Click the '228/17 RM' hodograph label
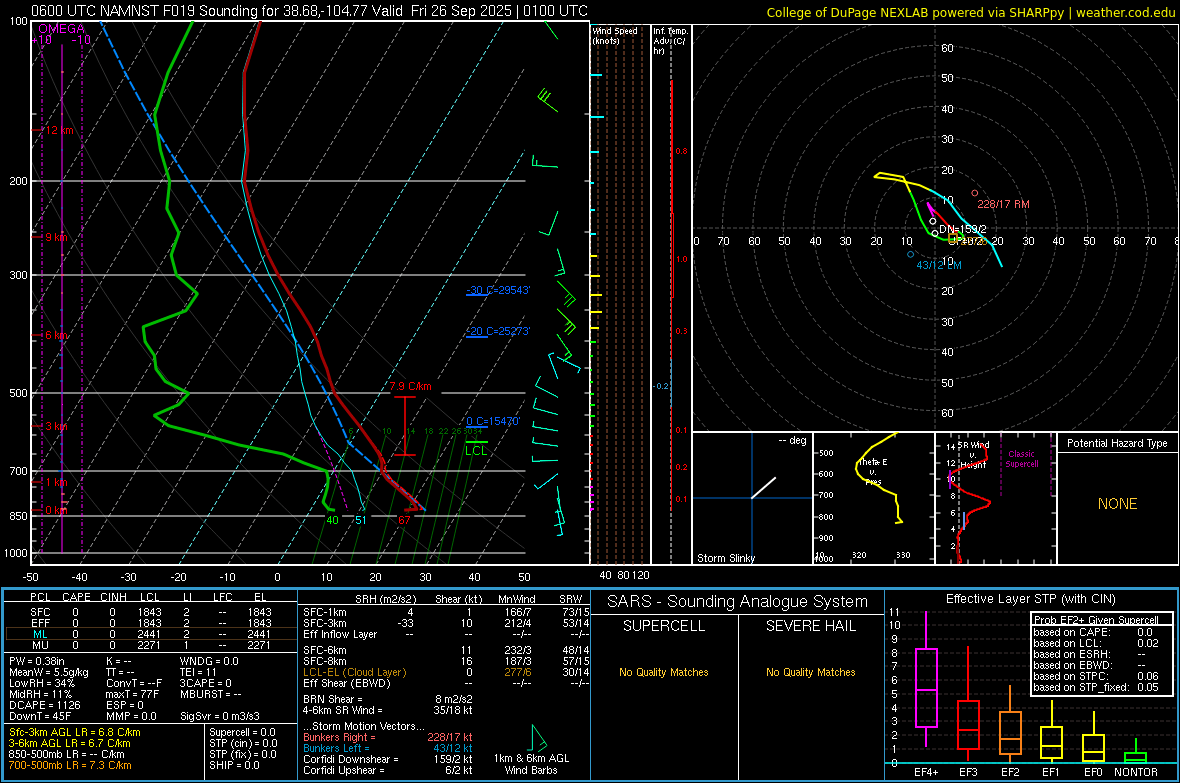The width and height of the screenshot is (1180, 783). tap(1003, 204)
